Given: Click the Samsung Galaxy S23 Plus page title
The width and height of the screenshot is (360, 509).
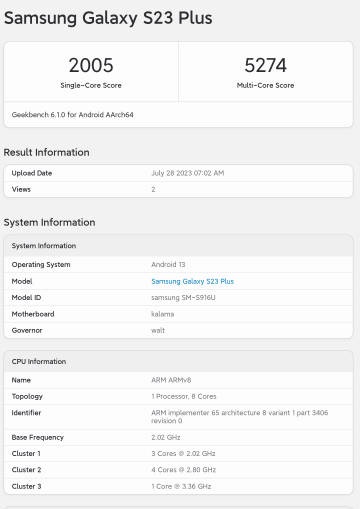Looking at the screenshot, I should point(108,18).
